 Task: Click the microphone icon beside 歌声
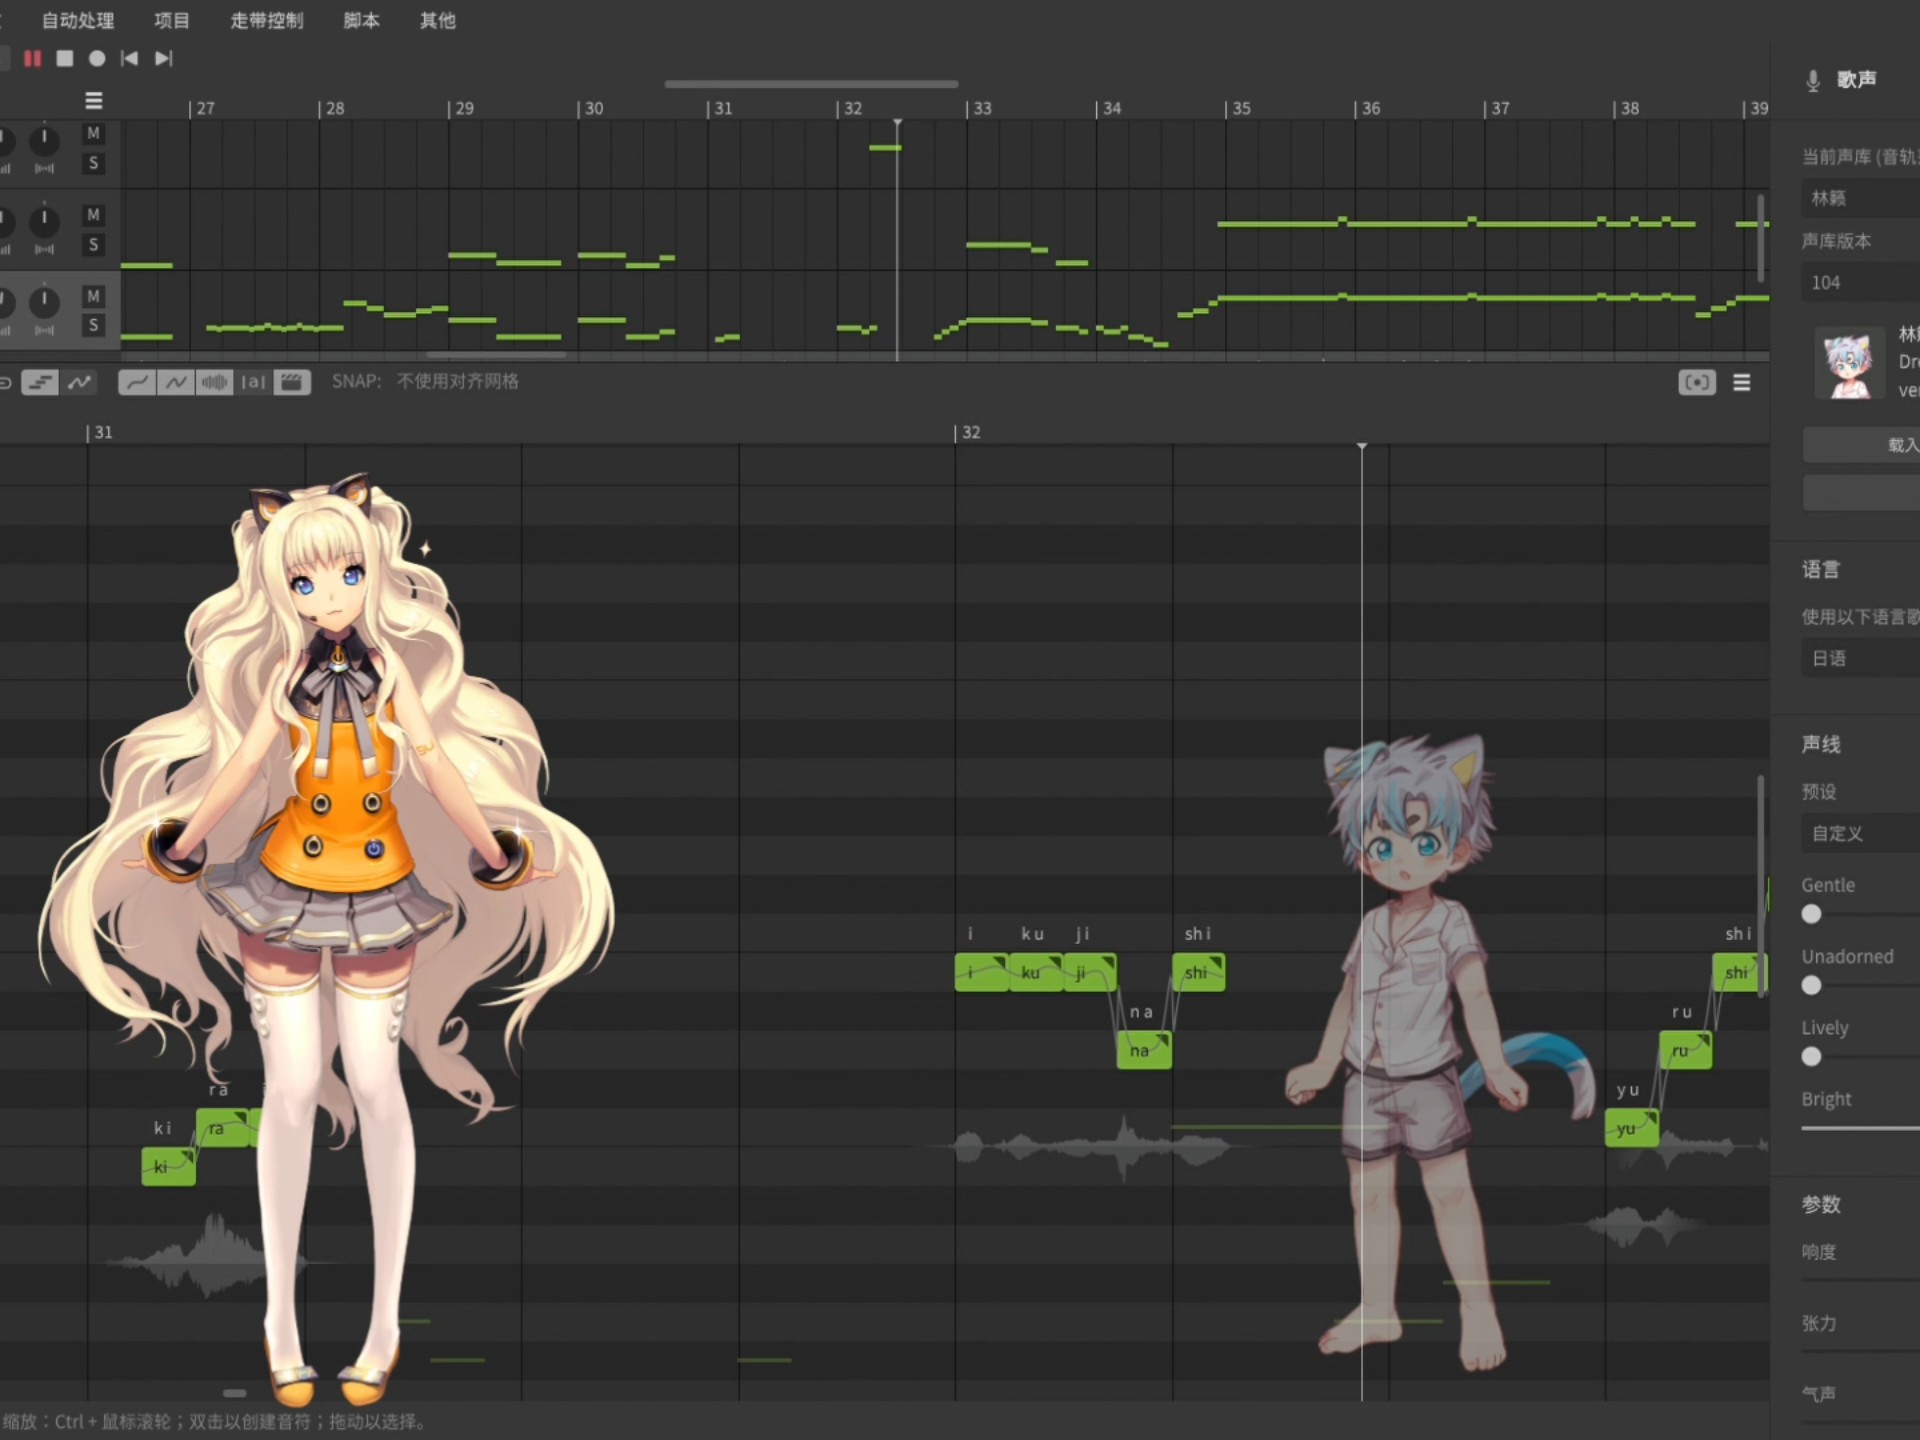(x=1813, y=81)
